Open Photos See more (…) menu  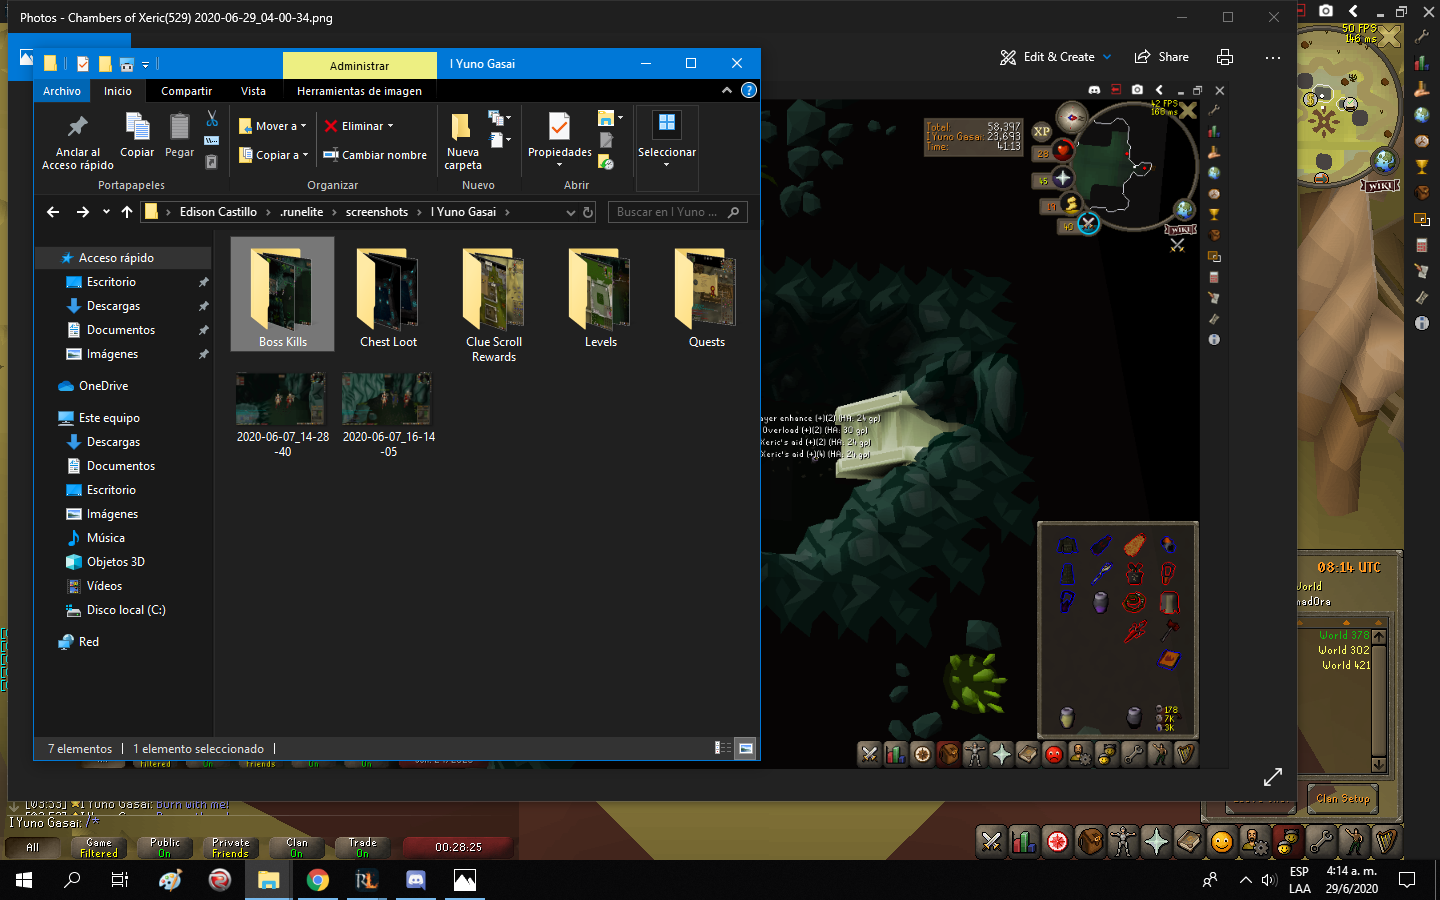pyautogui.click(x=1272, y=57)
